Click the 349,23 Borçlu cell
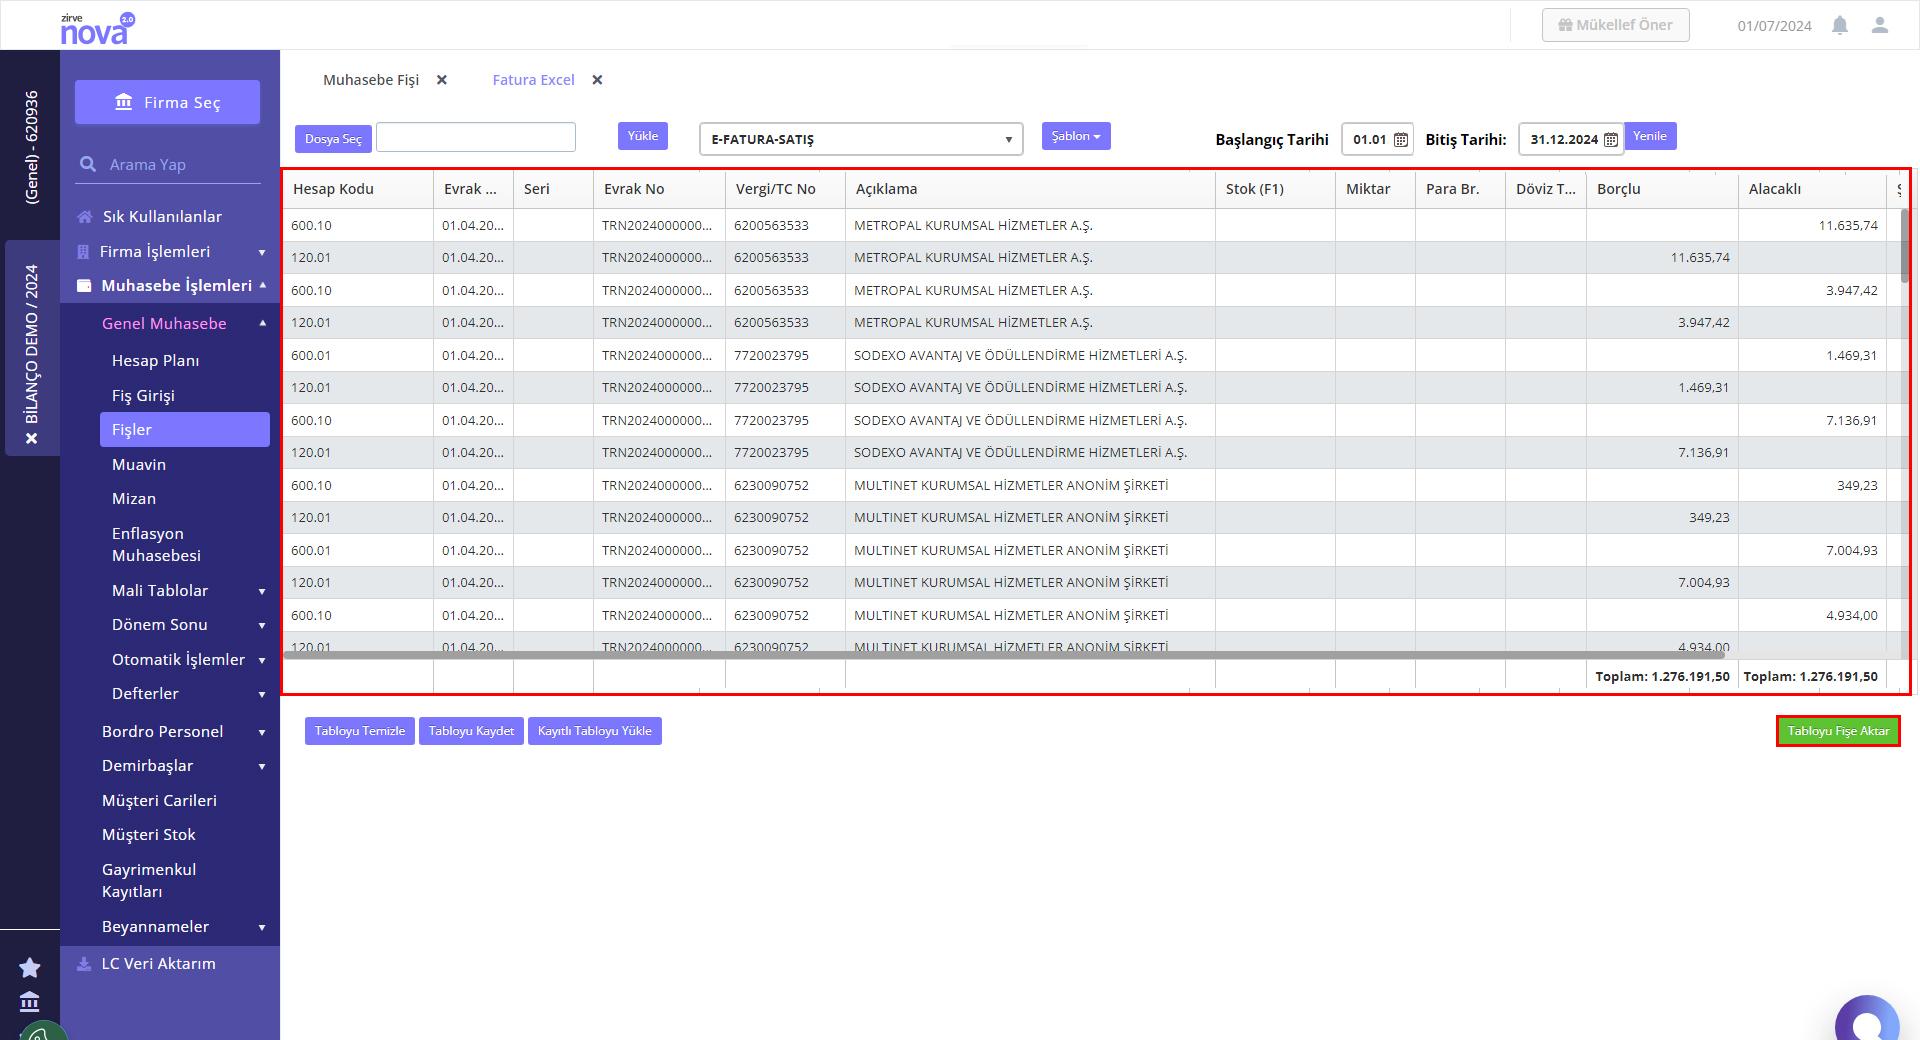 pos(1662,518)
